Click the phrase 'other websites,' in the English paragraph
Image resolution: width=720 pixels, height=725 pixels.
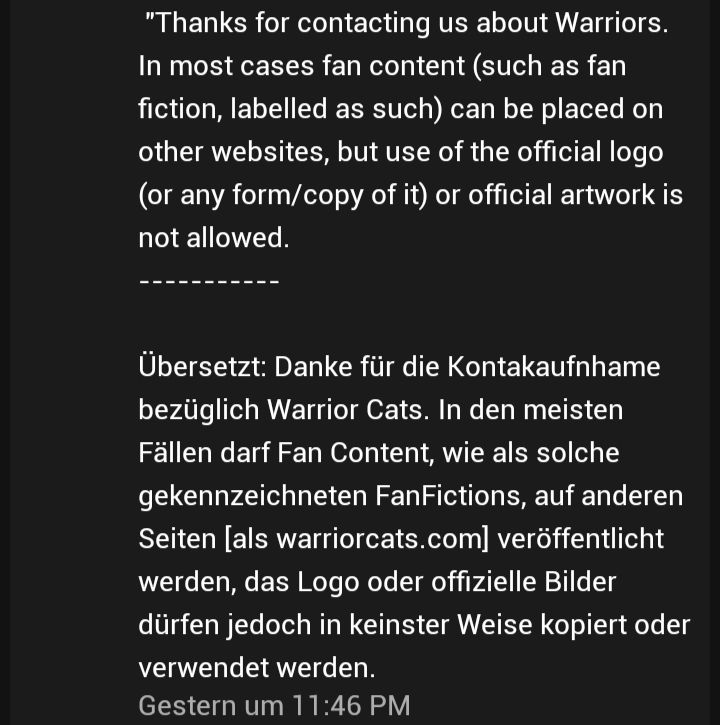[x=234, y=152]
